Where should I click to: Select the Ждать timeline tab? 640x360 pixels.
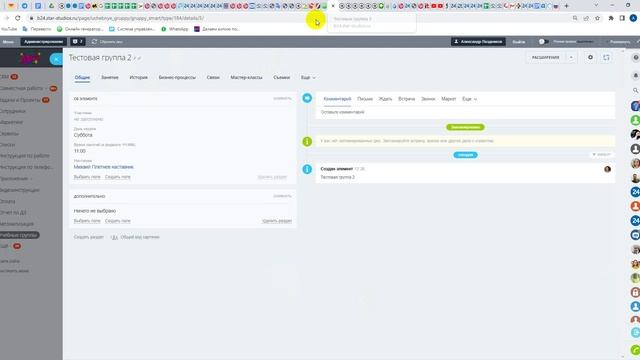pyautogui.click(x=385, y=99)
